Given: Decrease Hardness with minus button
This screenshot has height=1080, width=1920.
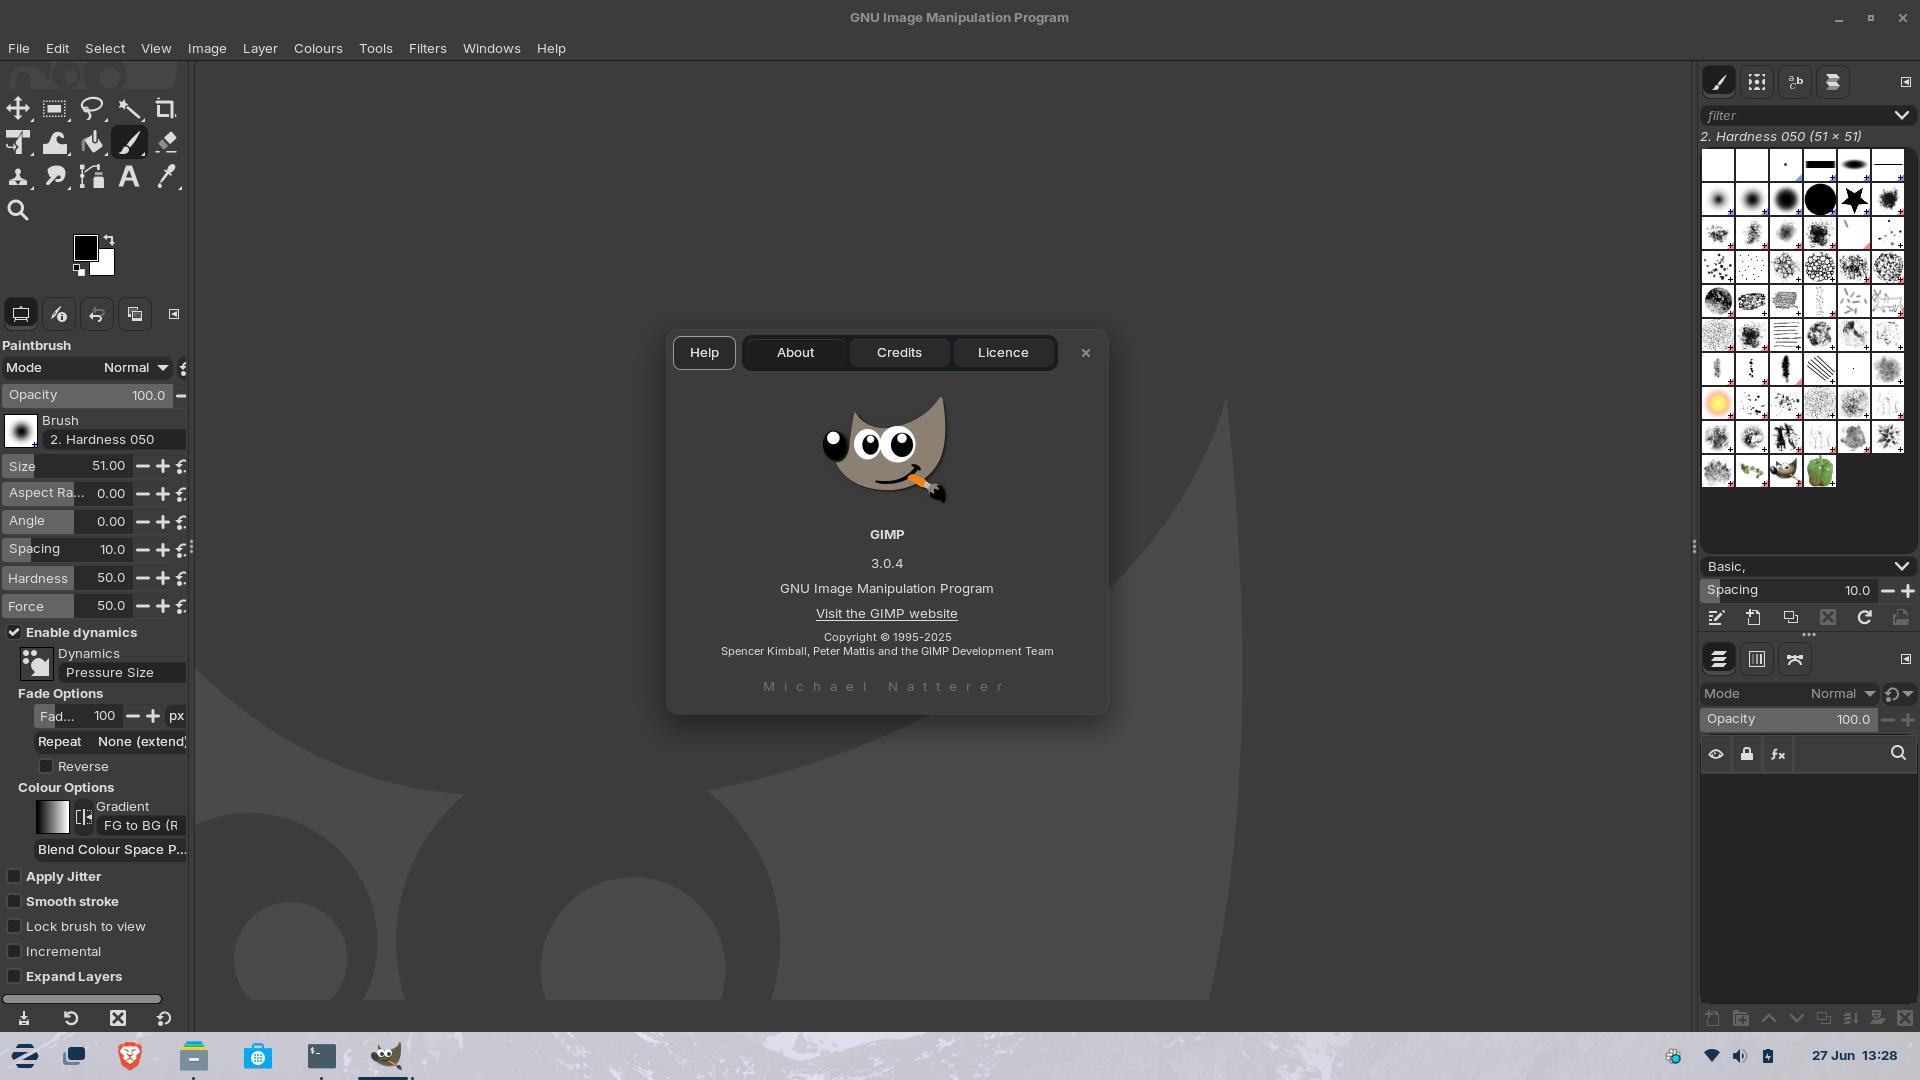Looking at the screenshot, I should pyautogui.click(x=142, y=578).
